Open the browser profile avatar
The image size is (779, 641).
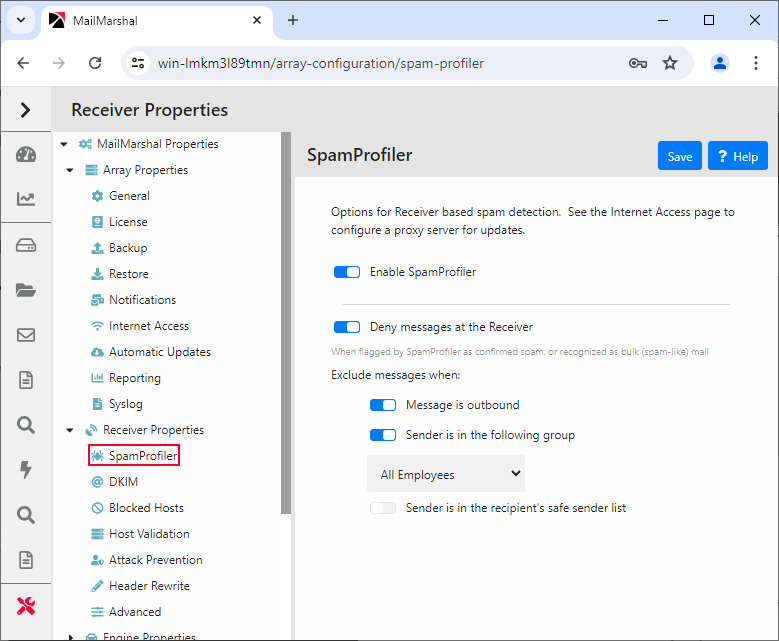pyautogui.click(x=719, y=63)
